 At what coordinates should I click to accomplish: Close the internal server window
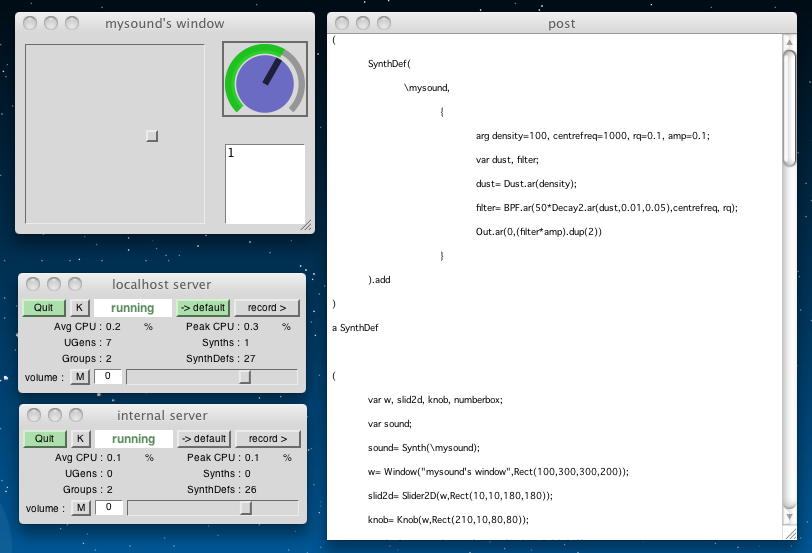point(34,415)
